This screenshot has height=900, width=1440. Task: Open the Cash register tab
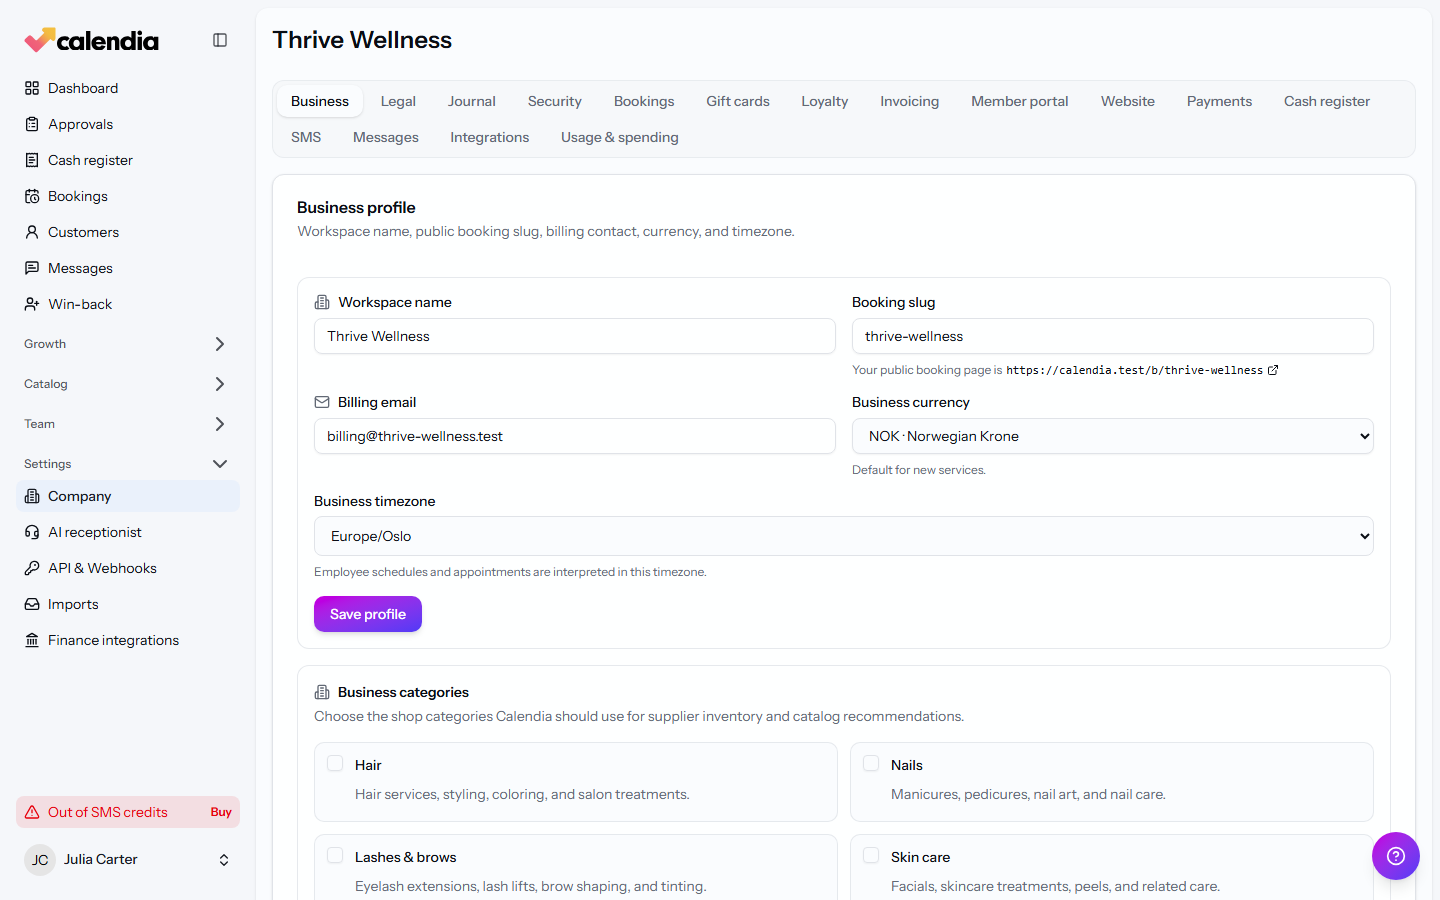coord(1327,101)
